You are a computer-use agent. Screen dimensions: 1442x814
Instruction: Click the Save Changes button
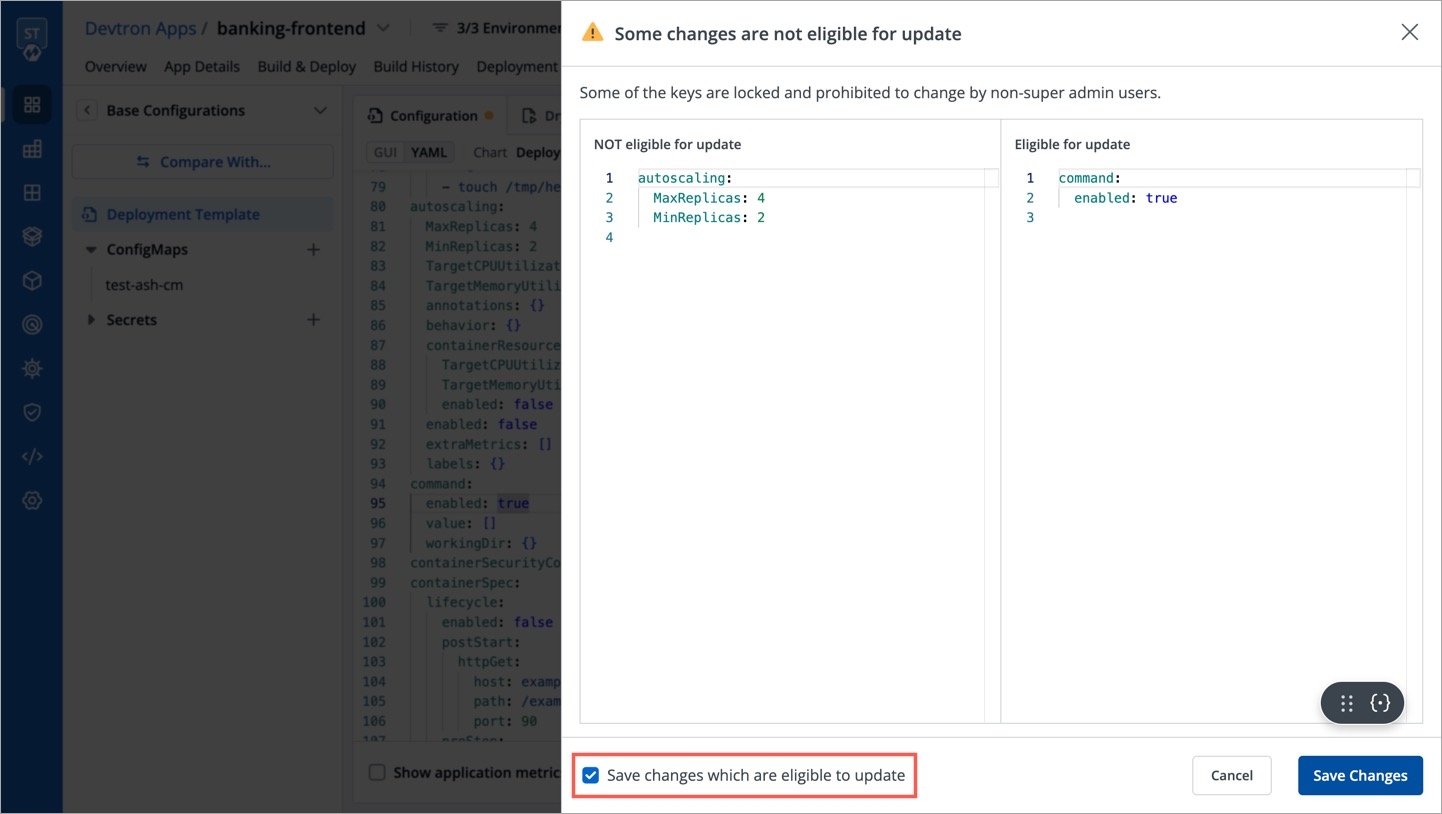(1359, 775)
